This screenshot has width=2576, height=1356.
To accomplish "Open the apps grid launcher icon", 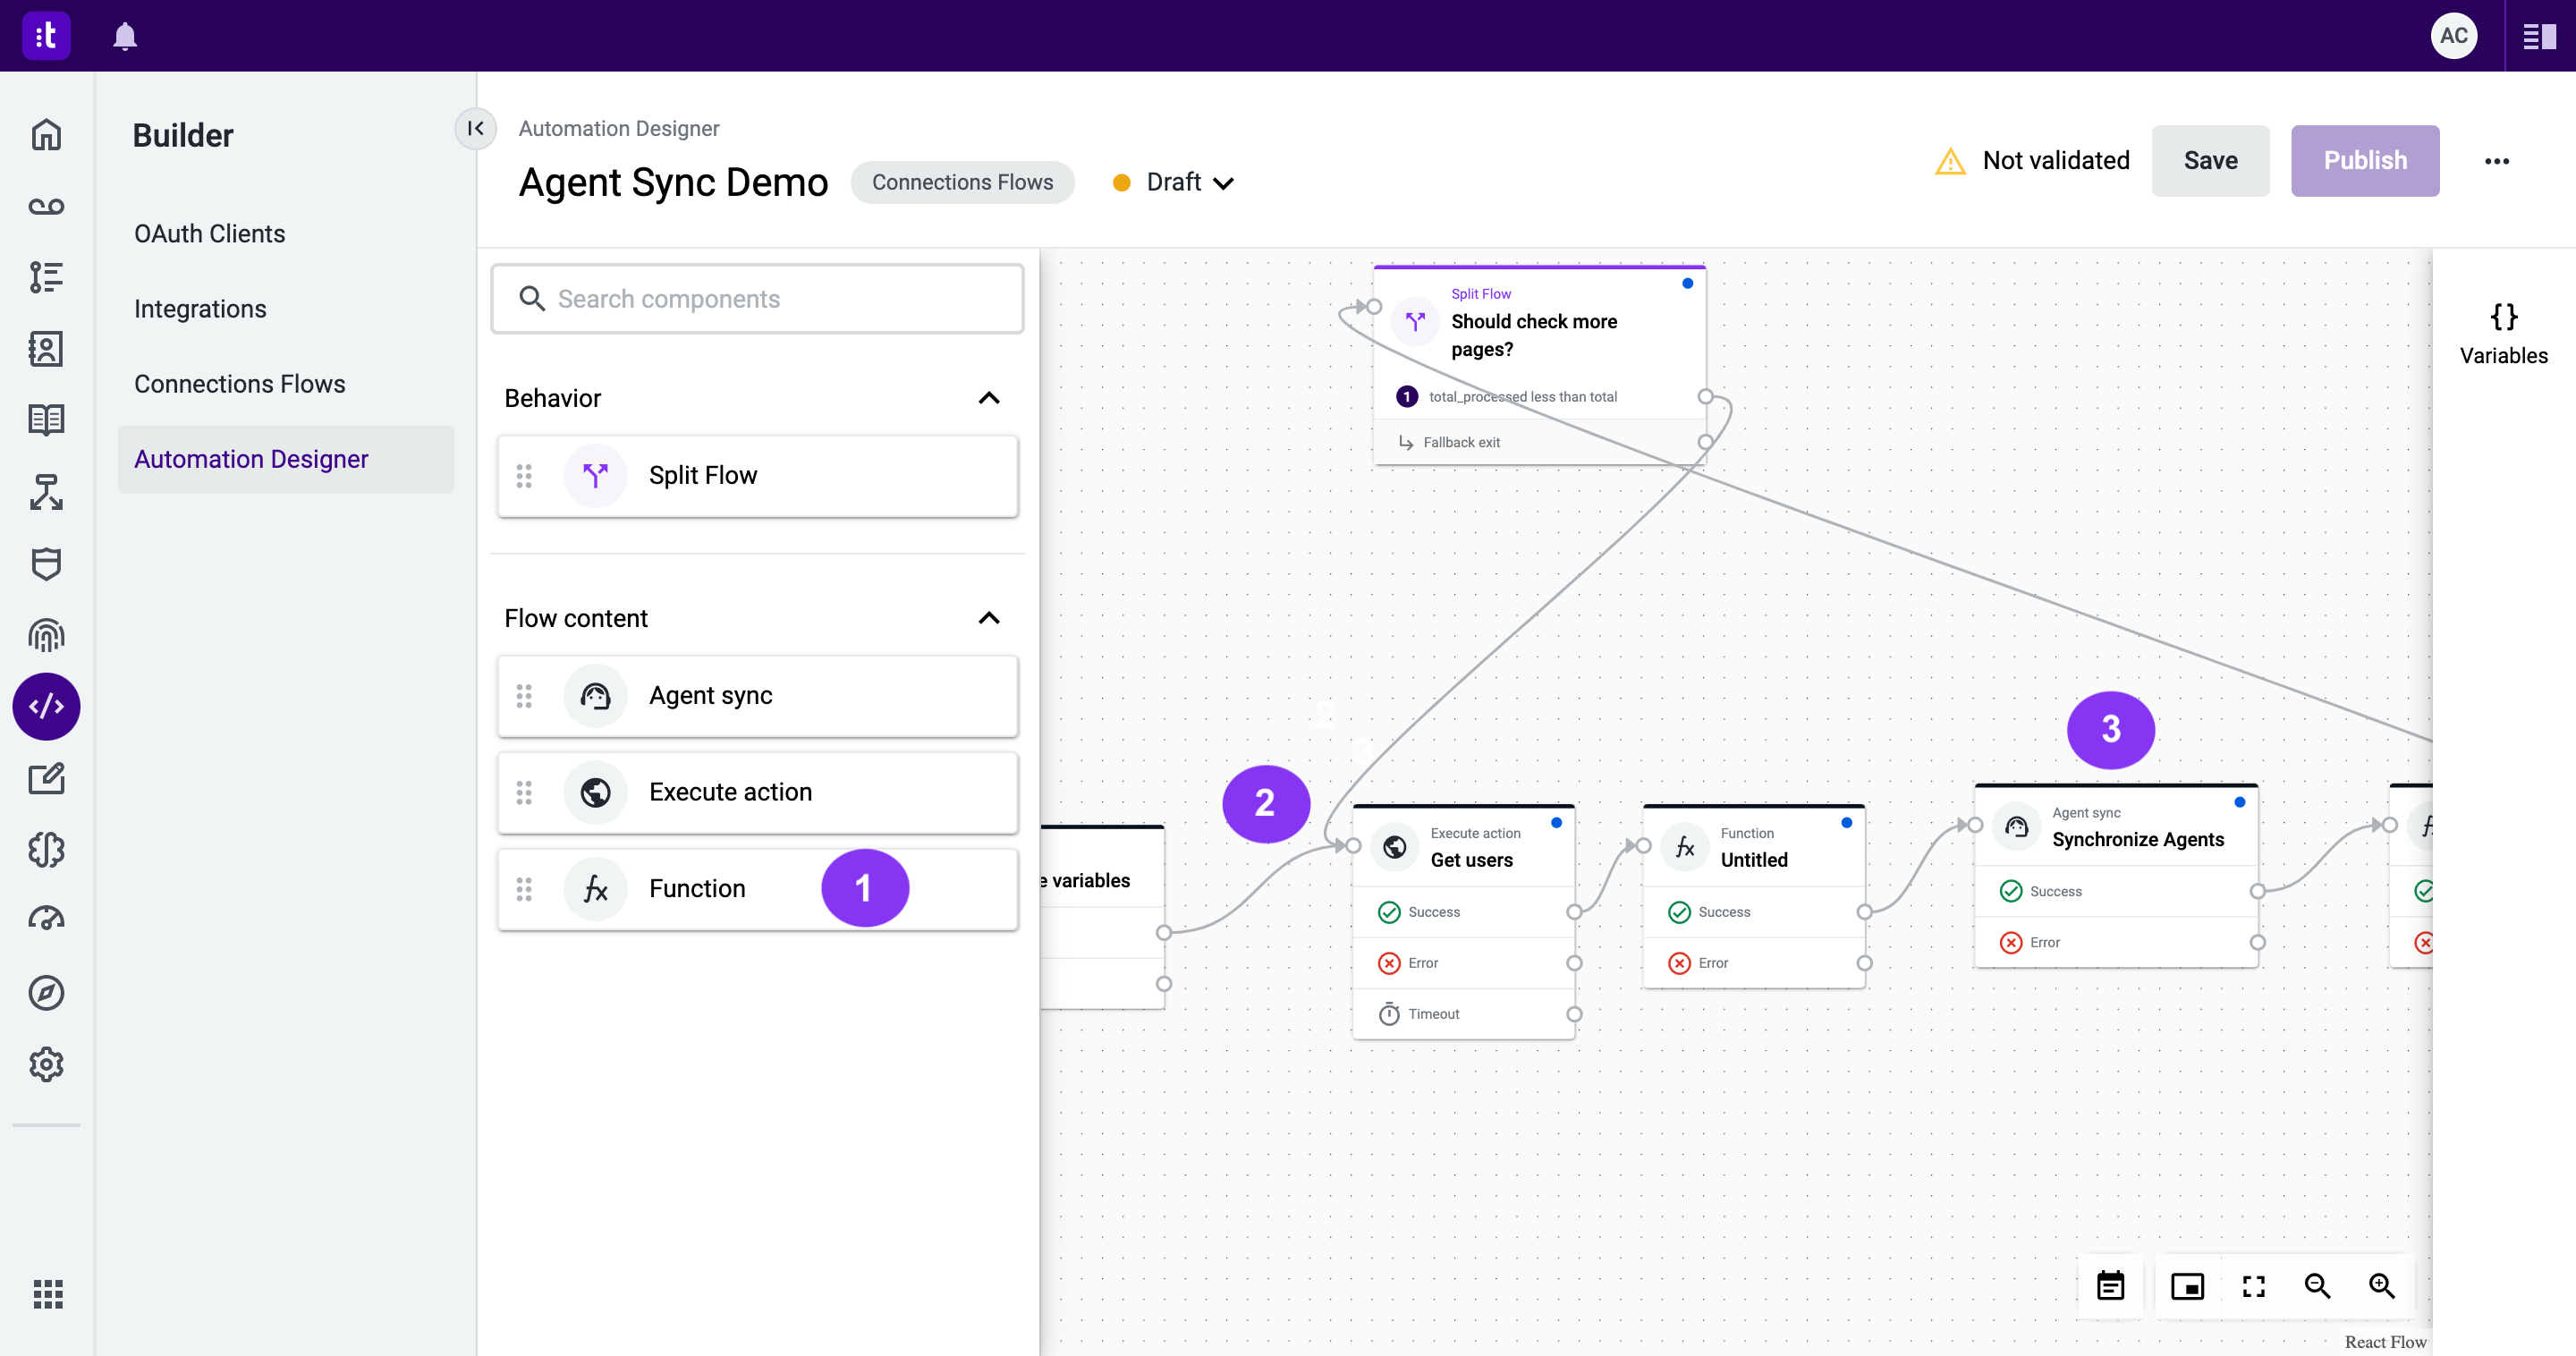I will click(x=48, y=1294).
